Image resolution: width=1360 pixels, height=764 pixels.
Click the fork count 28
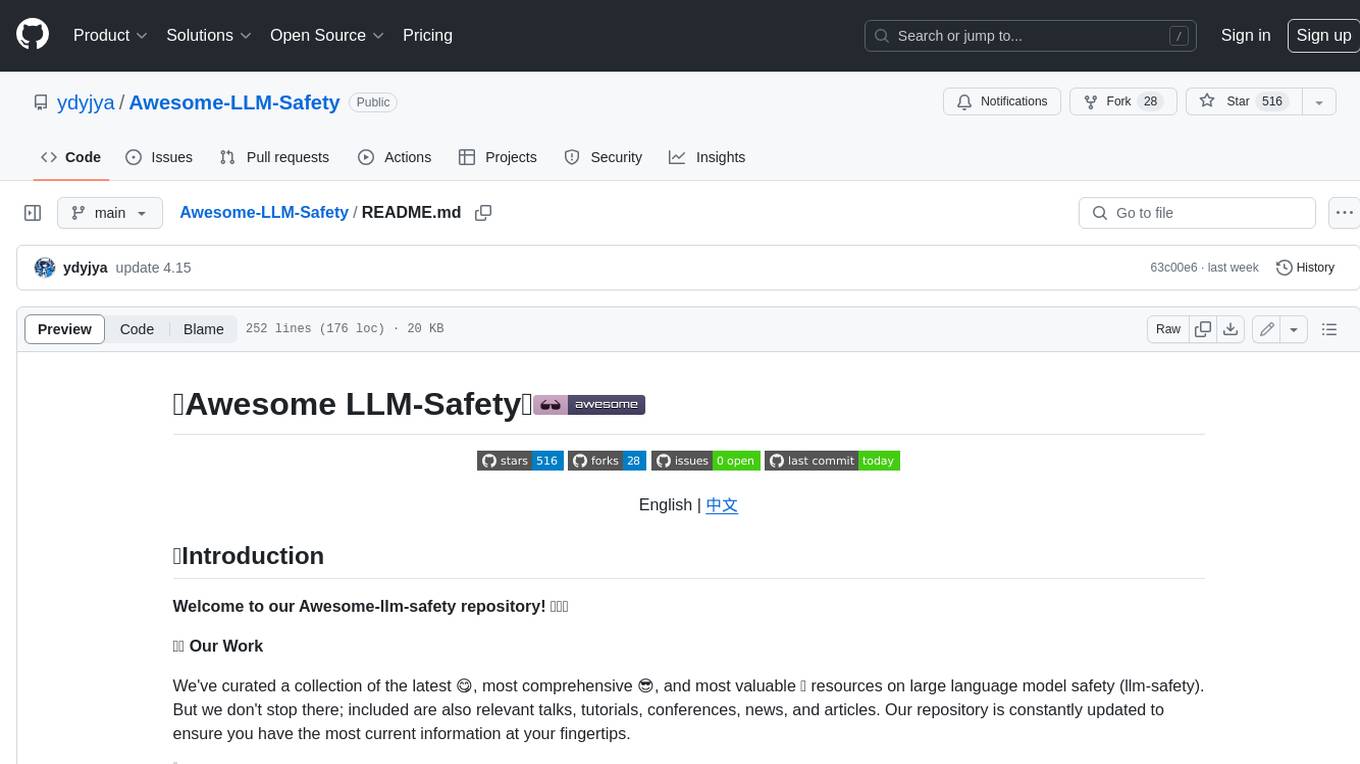tap(1151, 102)
